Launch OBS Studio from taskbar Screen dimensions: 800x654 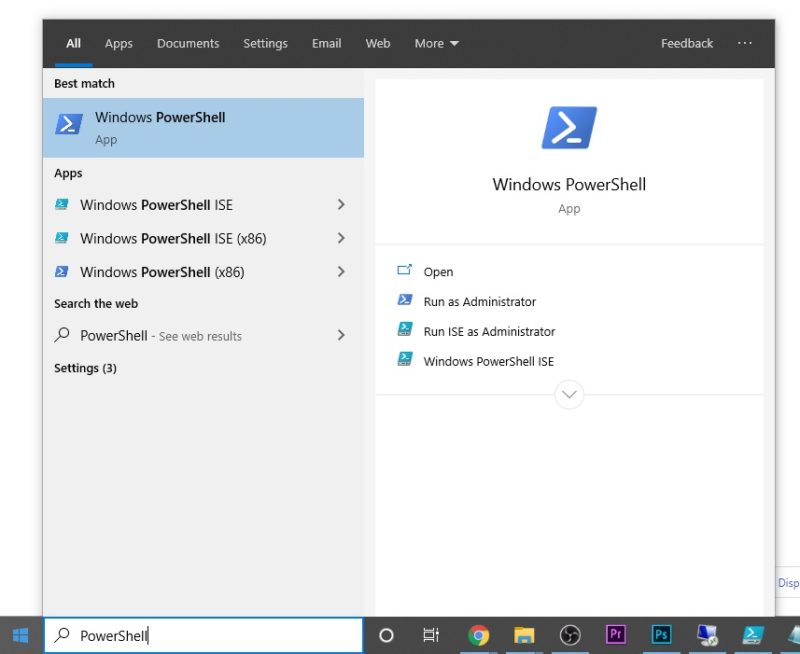[570, 635]
